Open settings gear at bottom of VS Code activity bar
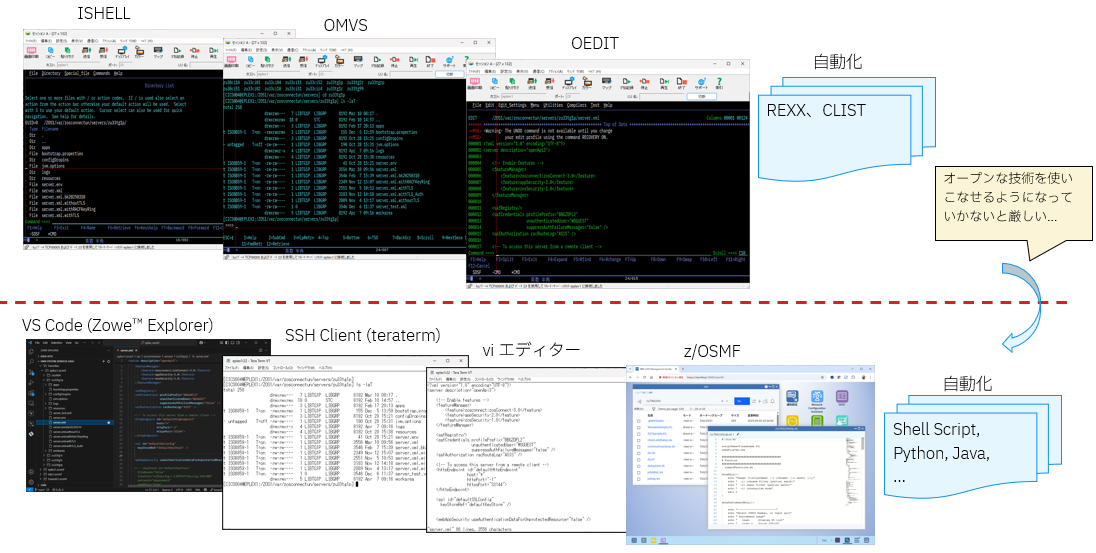1096x553 pixels. (x=31, y=482)
